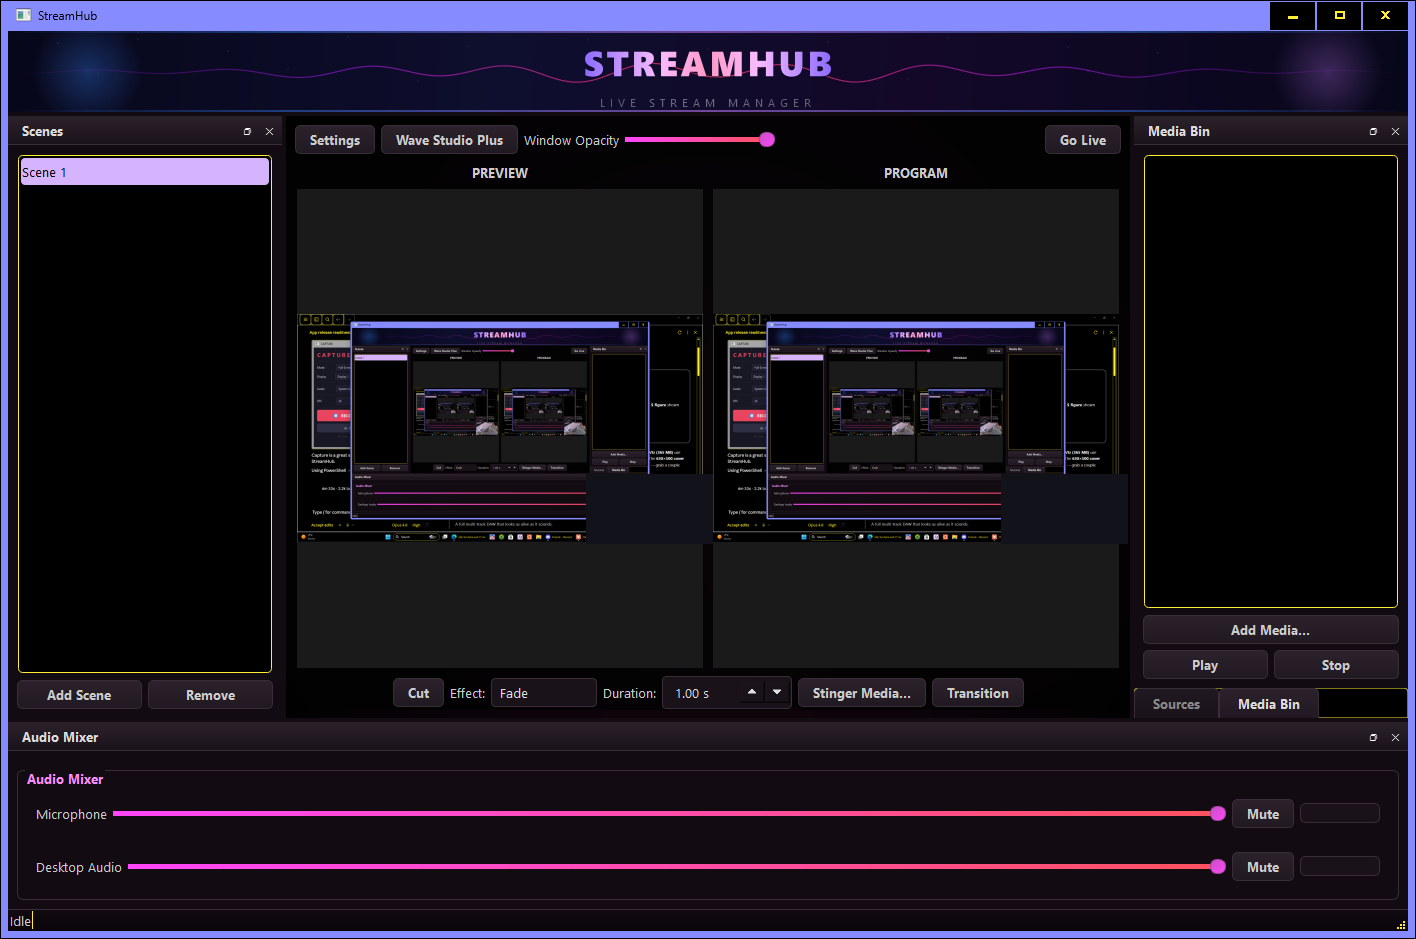Click the Microphone volume slider handle
The image size is (1416, 939).
(x=1218, y=814)
